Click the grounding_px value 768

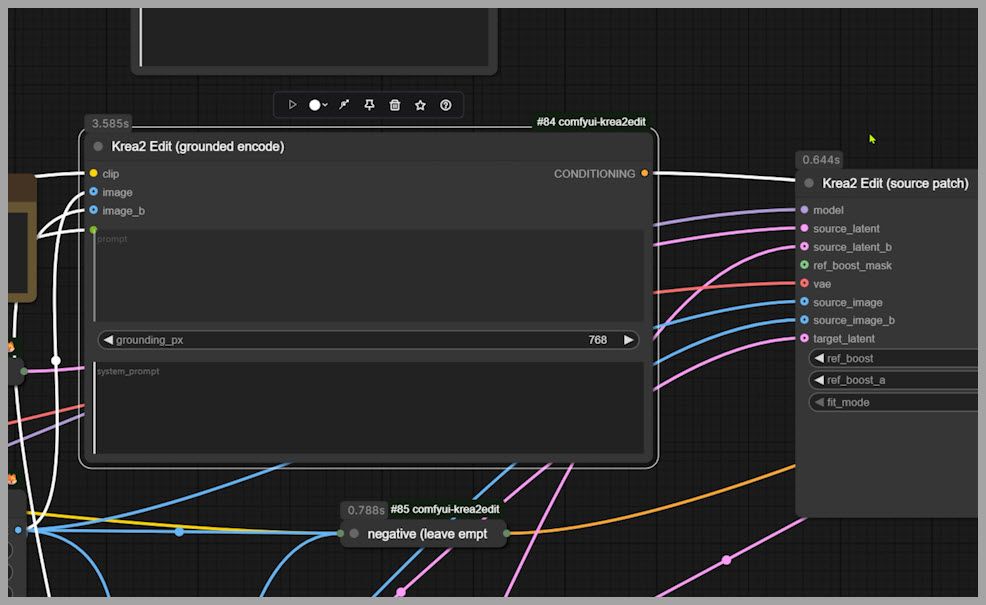pos(597,340)
